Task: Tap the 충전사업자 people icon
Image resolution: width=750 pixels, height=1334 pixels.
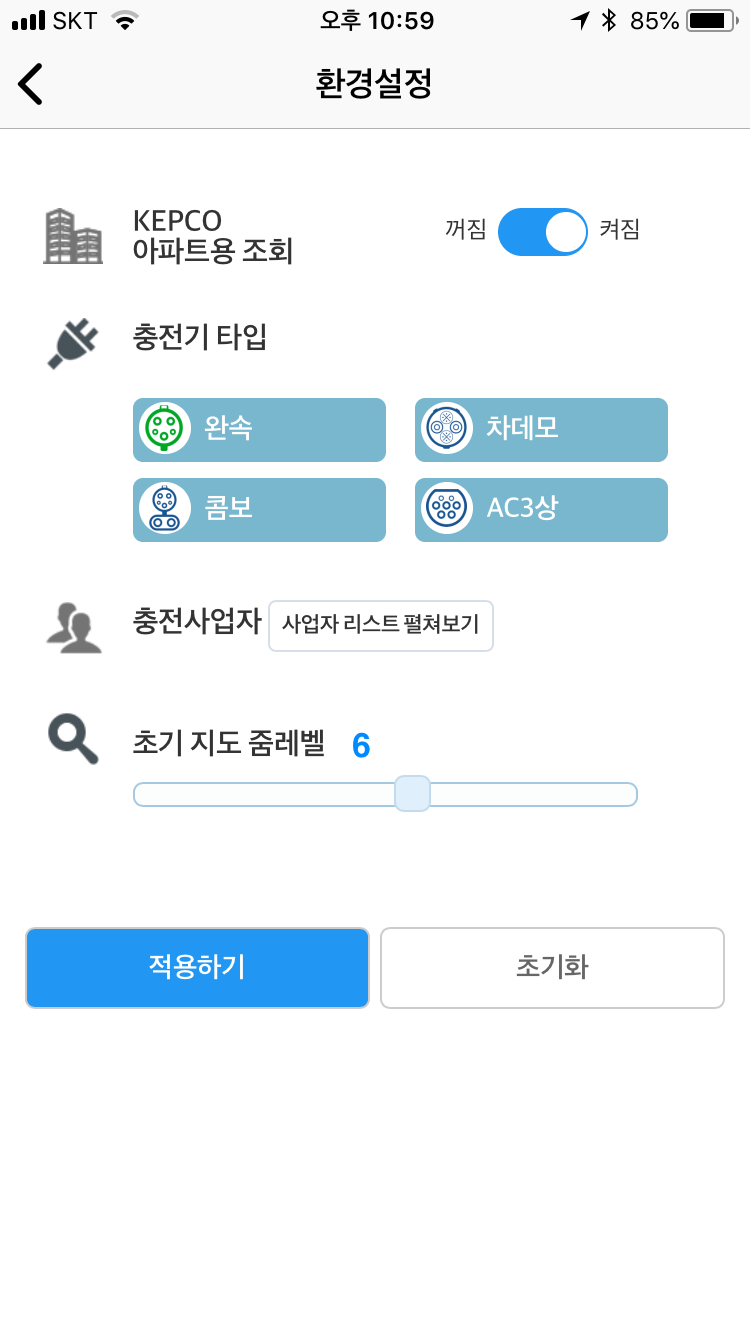Action: [74, 628]
